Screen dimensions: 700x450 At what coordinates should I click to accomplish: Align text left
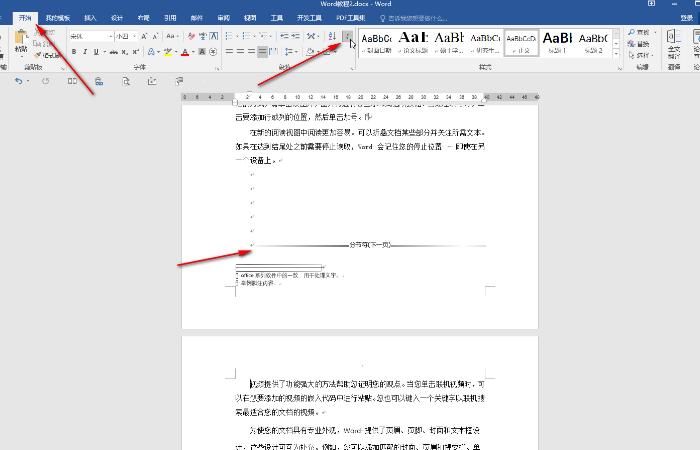pyautogui.click(x=229, y=52)
